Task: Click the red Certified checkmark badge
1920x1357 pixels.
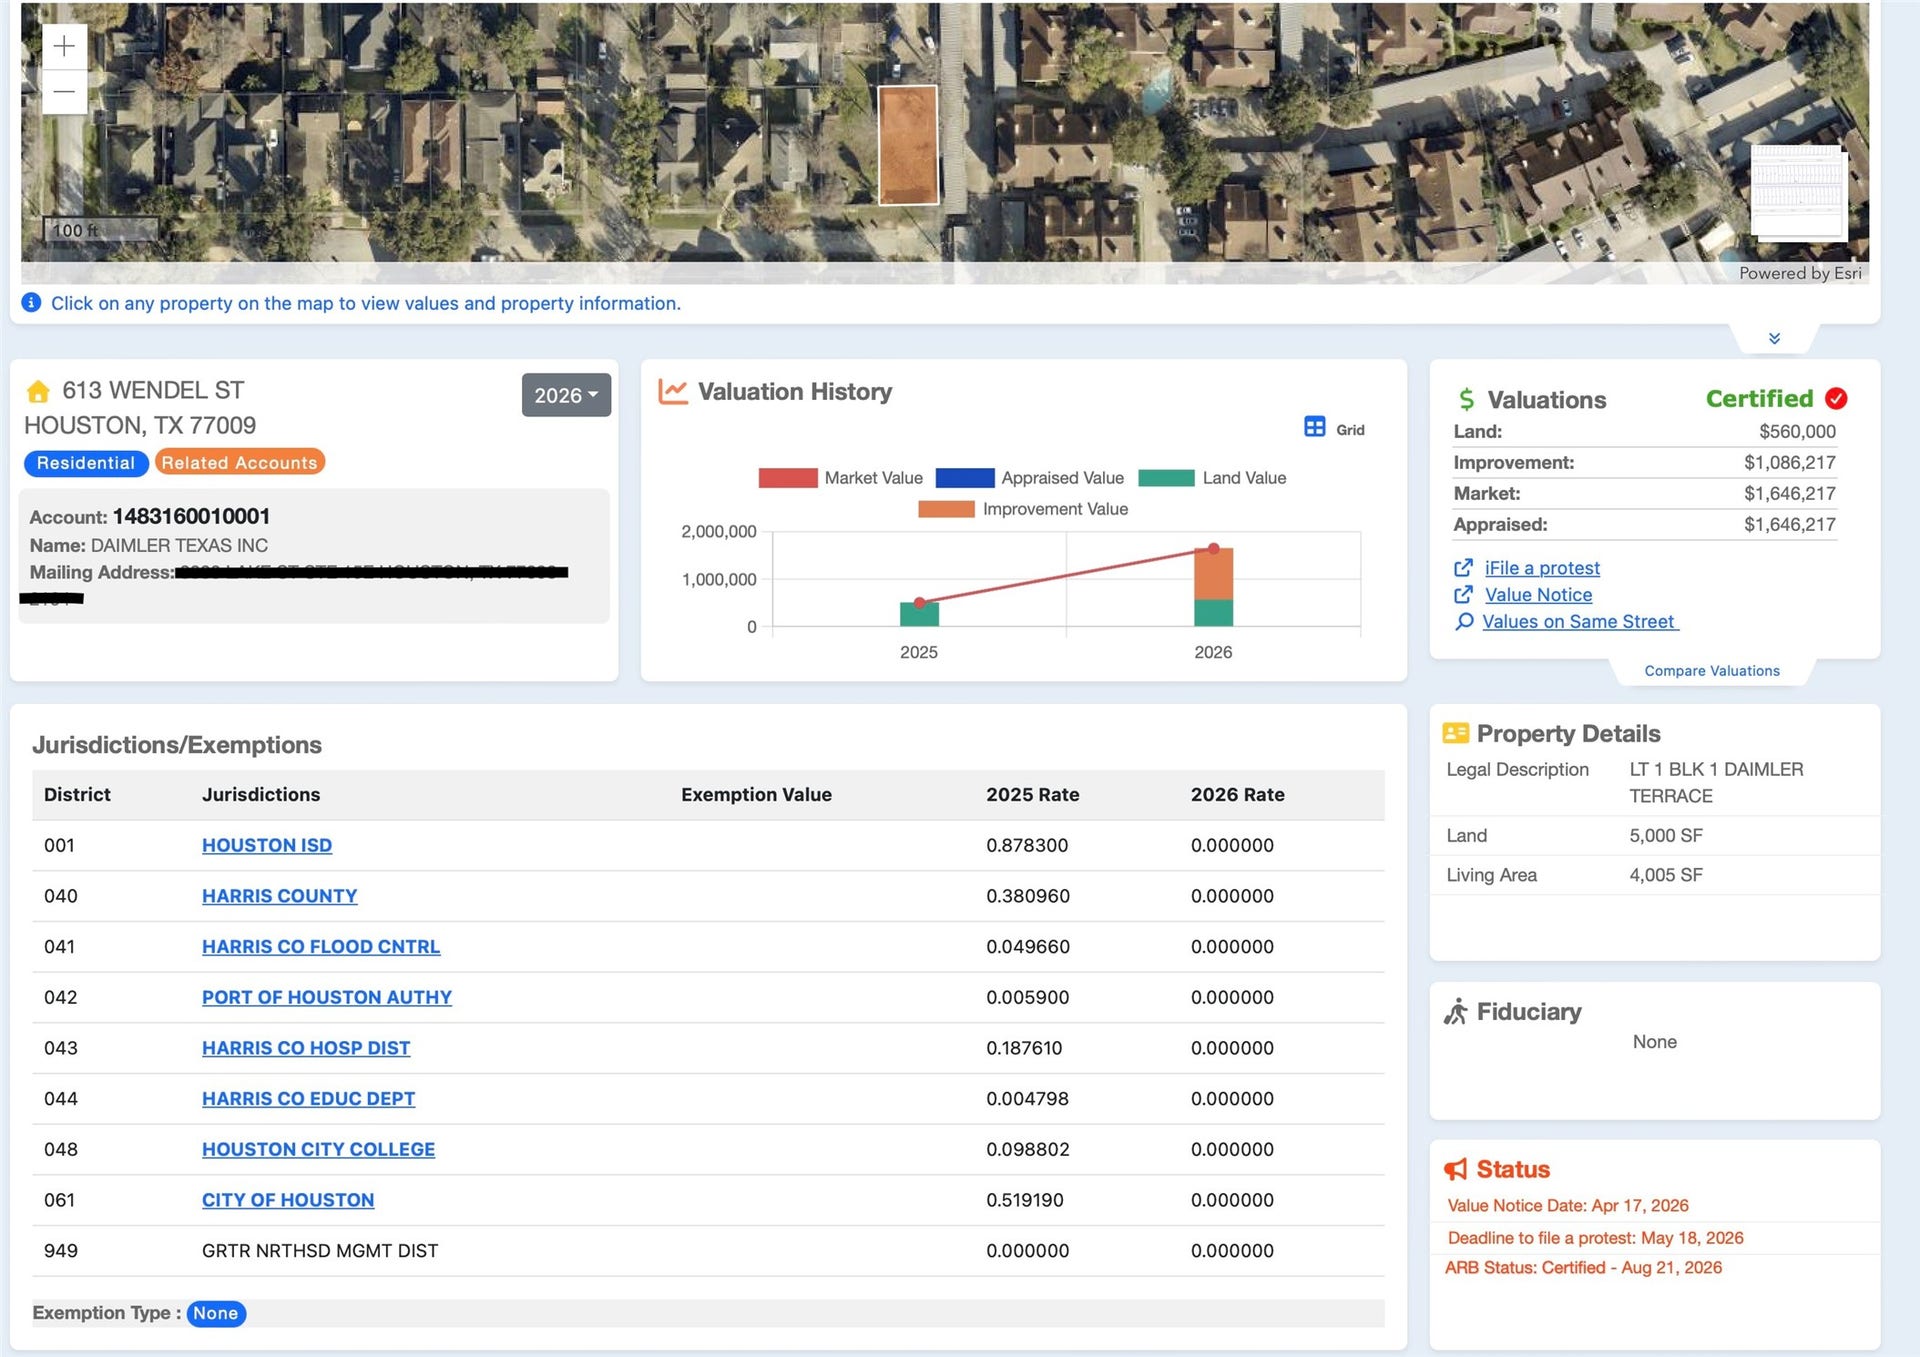Action: pos(1836,399)
